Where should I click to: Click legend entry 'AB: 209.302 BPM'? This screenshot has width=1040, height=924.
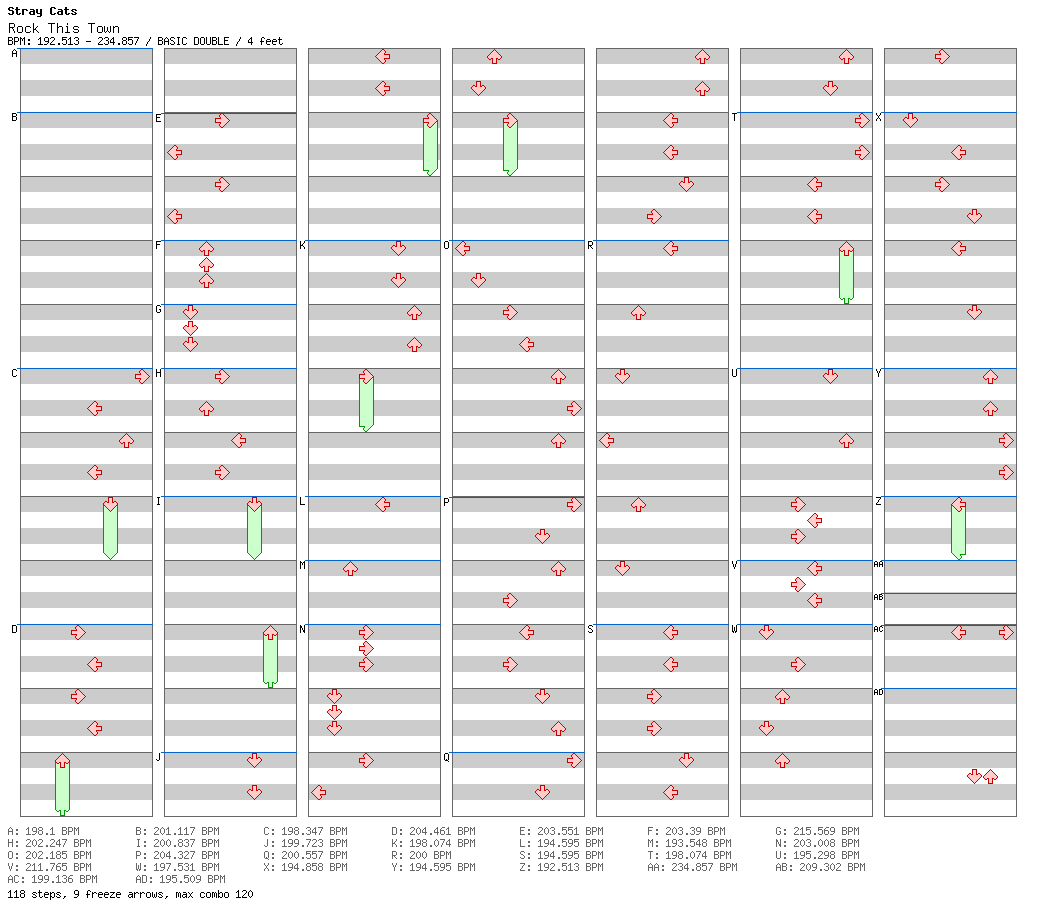(820, 867)
